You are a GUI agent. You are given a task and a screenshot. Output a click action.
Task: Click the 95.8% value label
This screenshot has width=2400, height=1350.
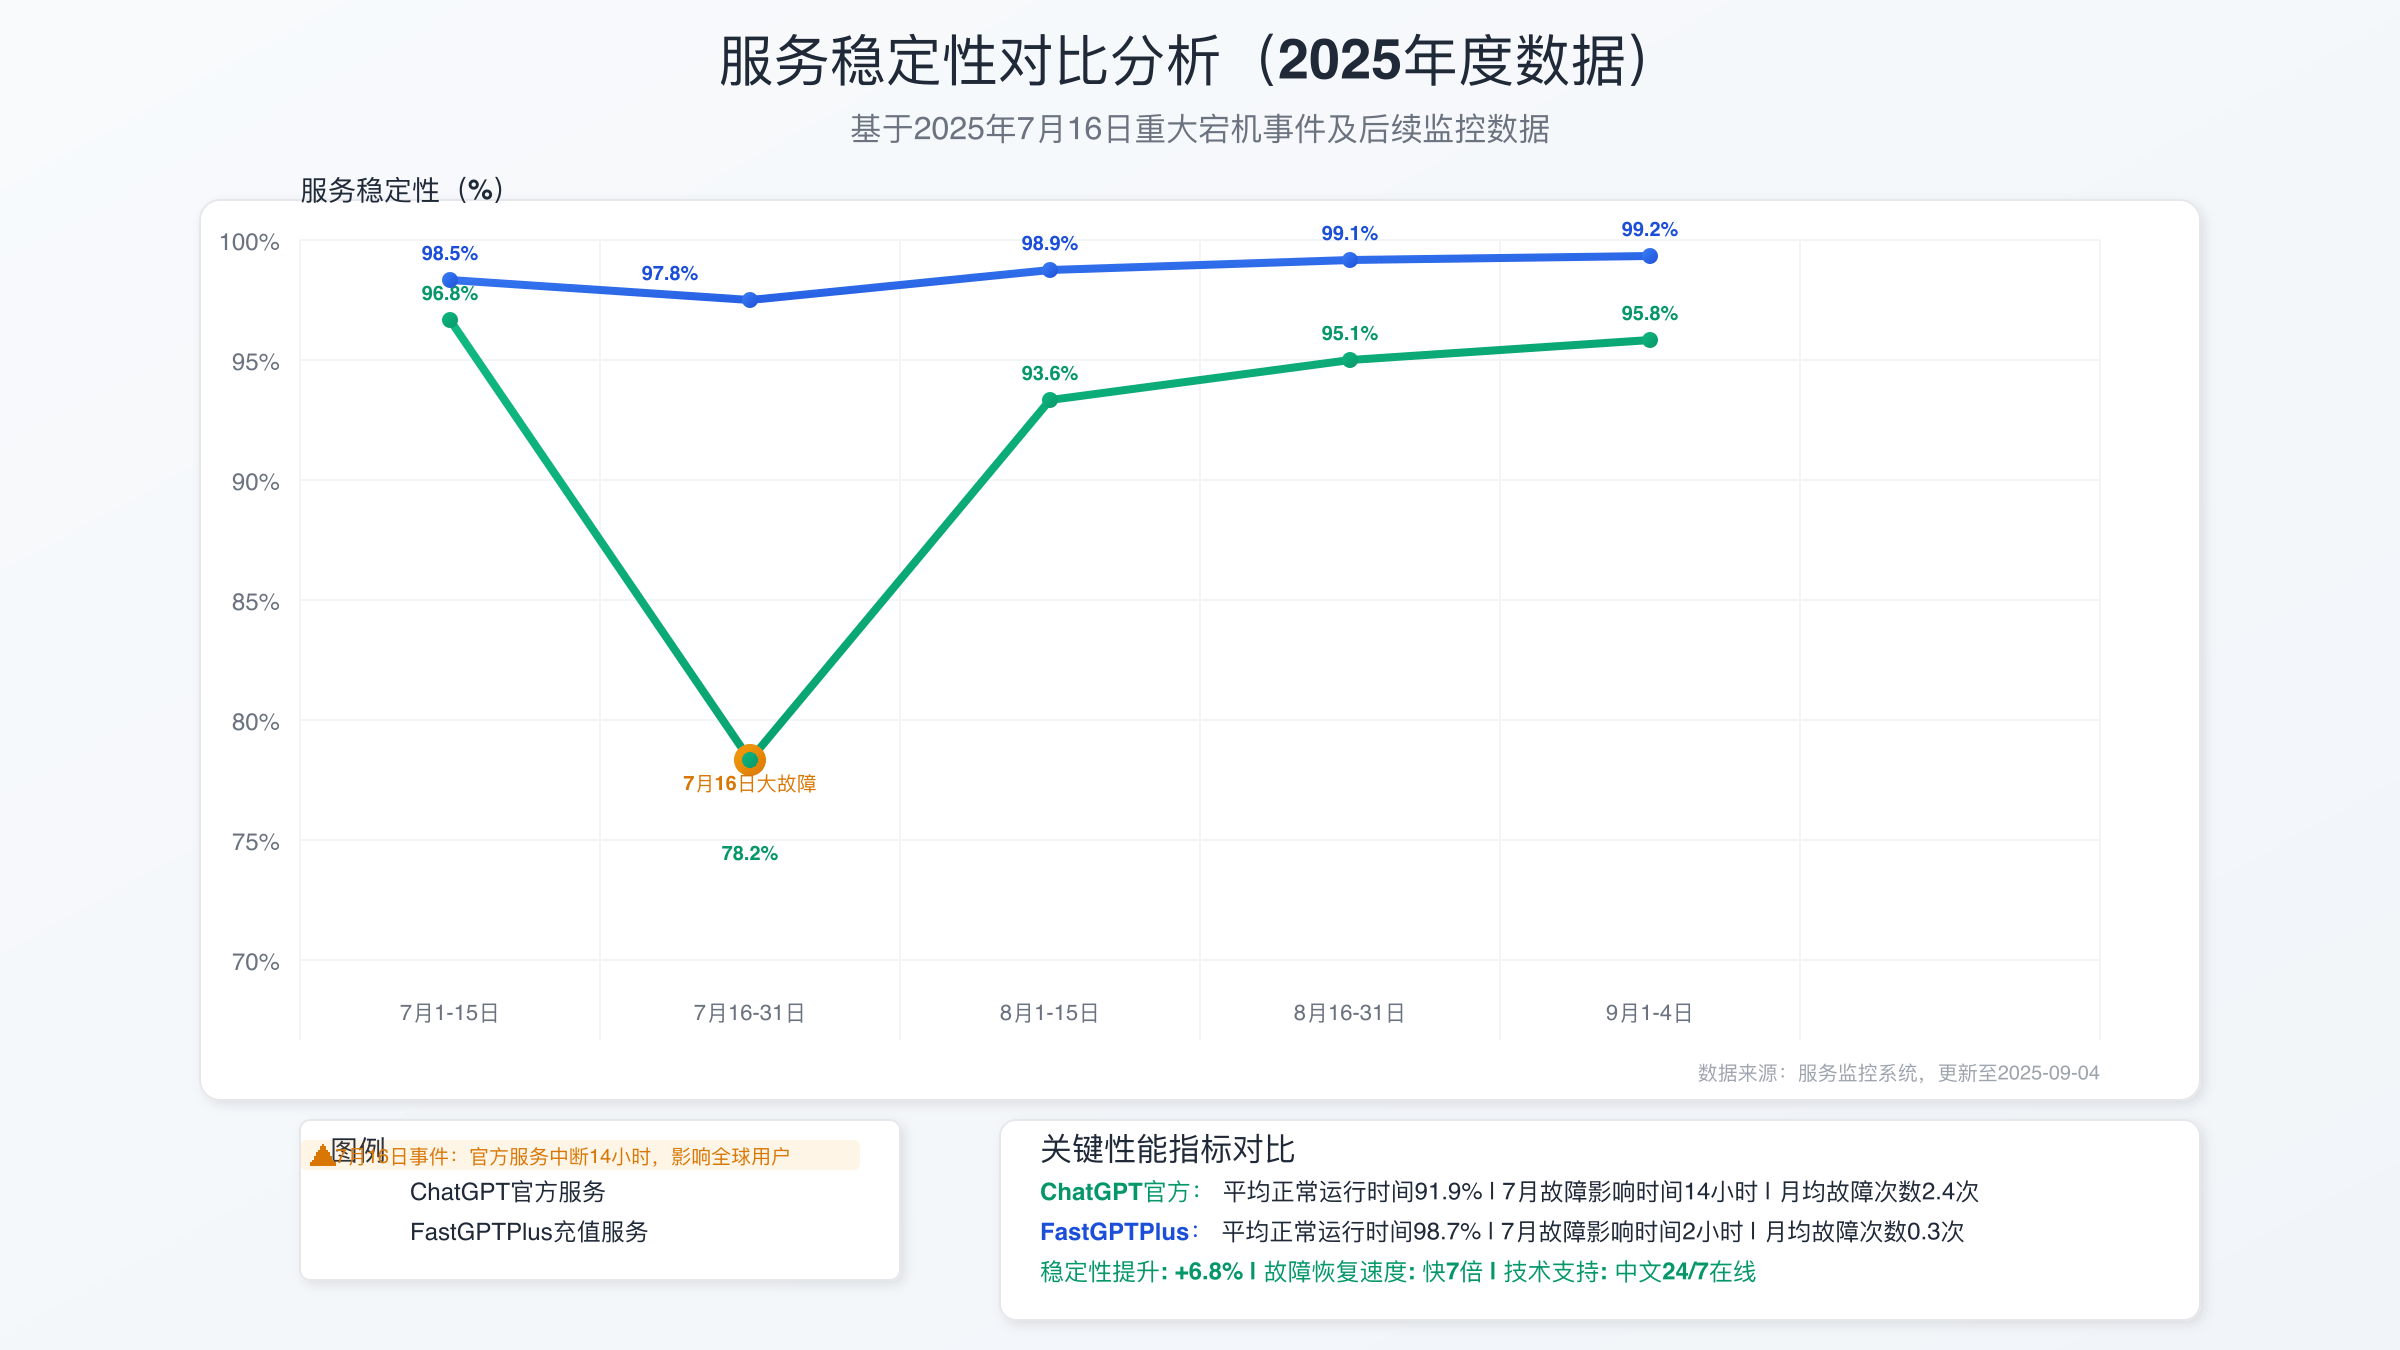(1650, 314)
